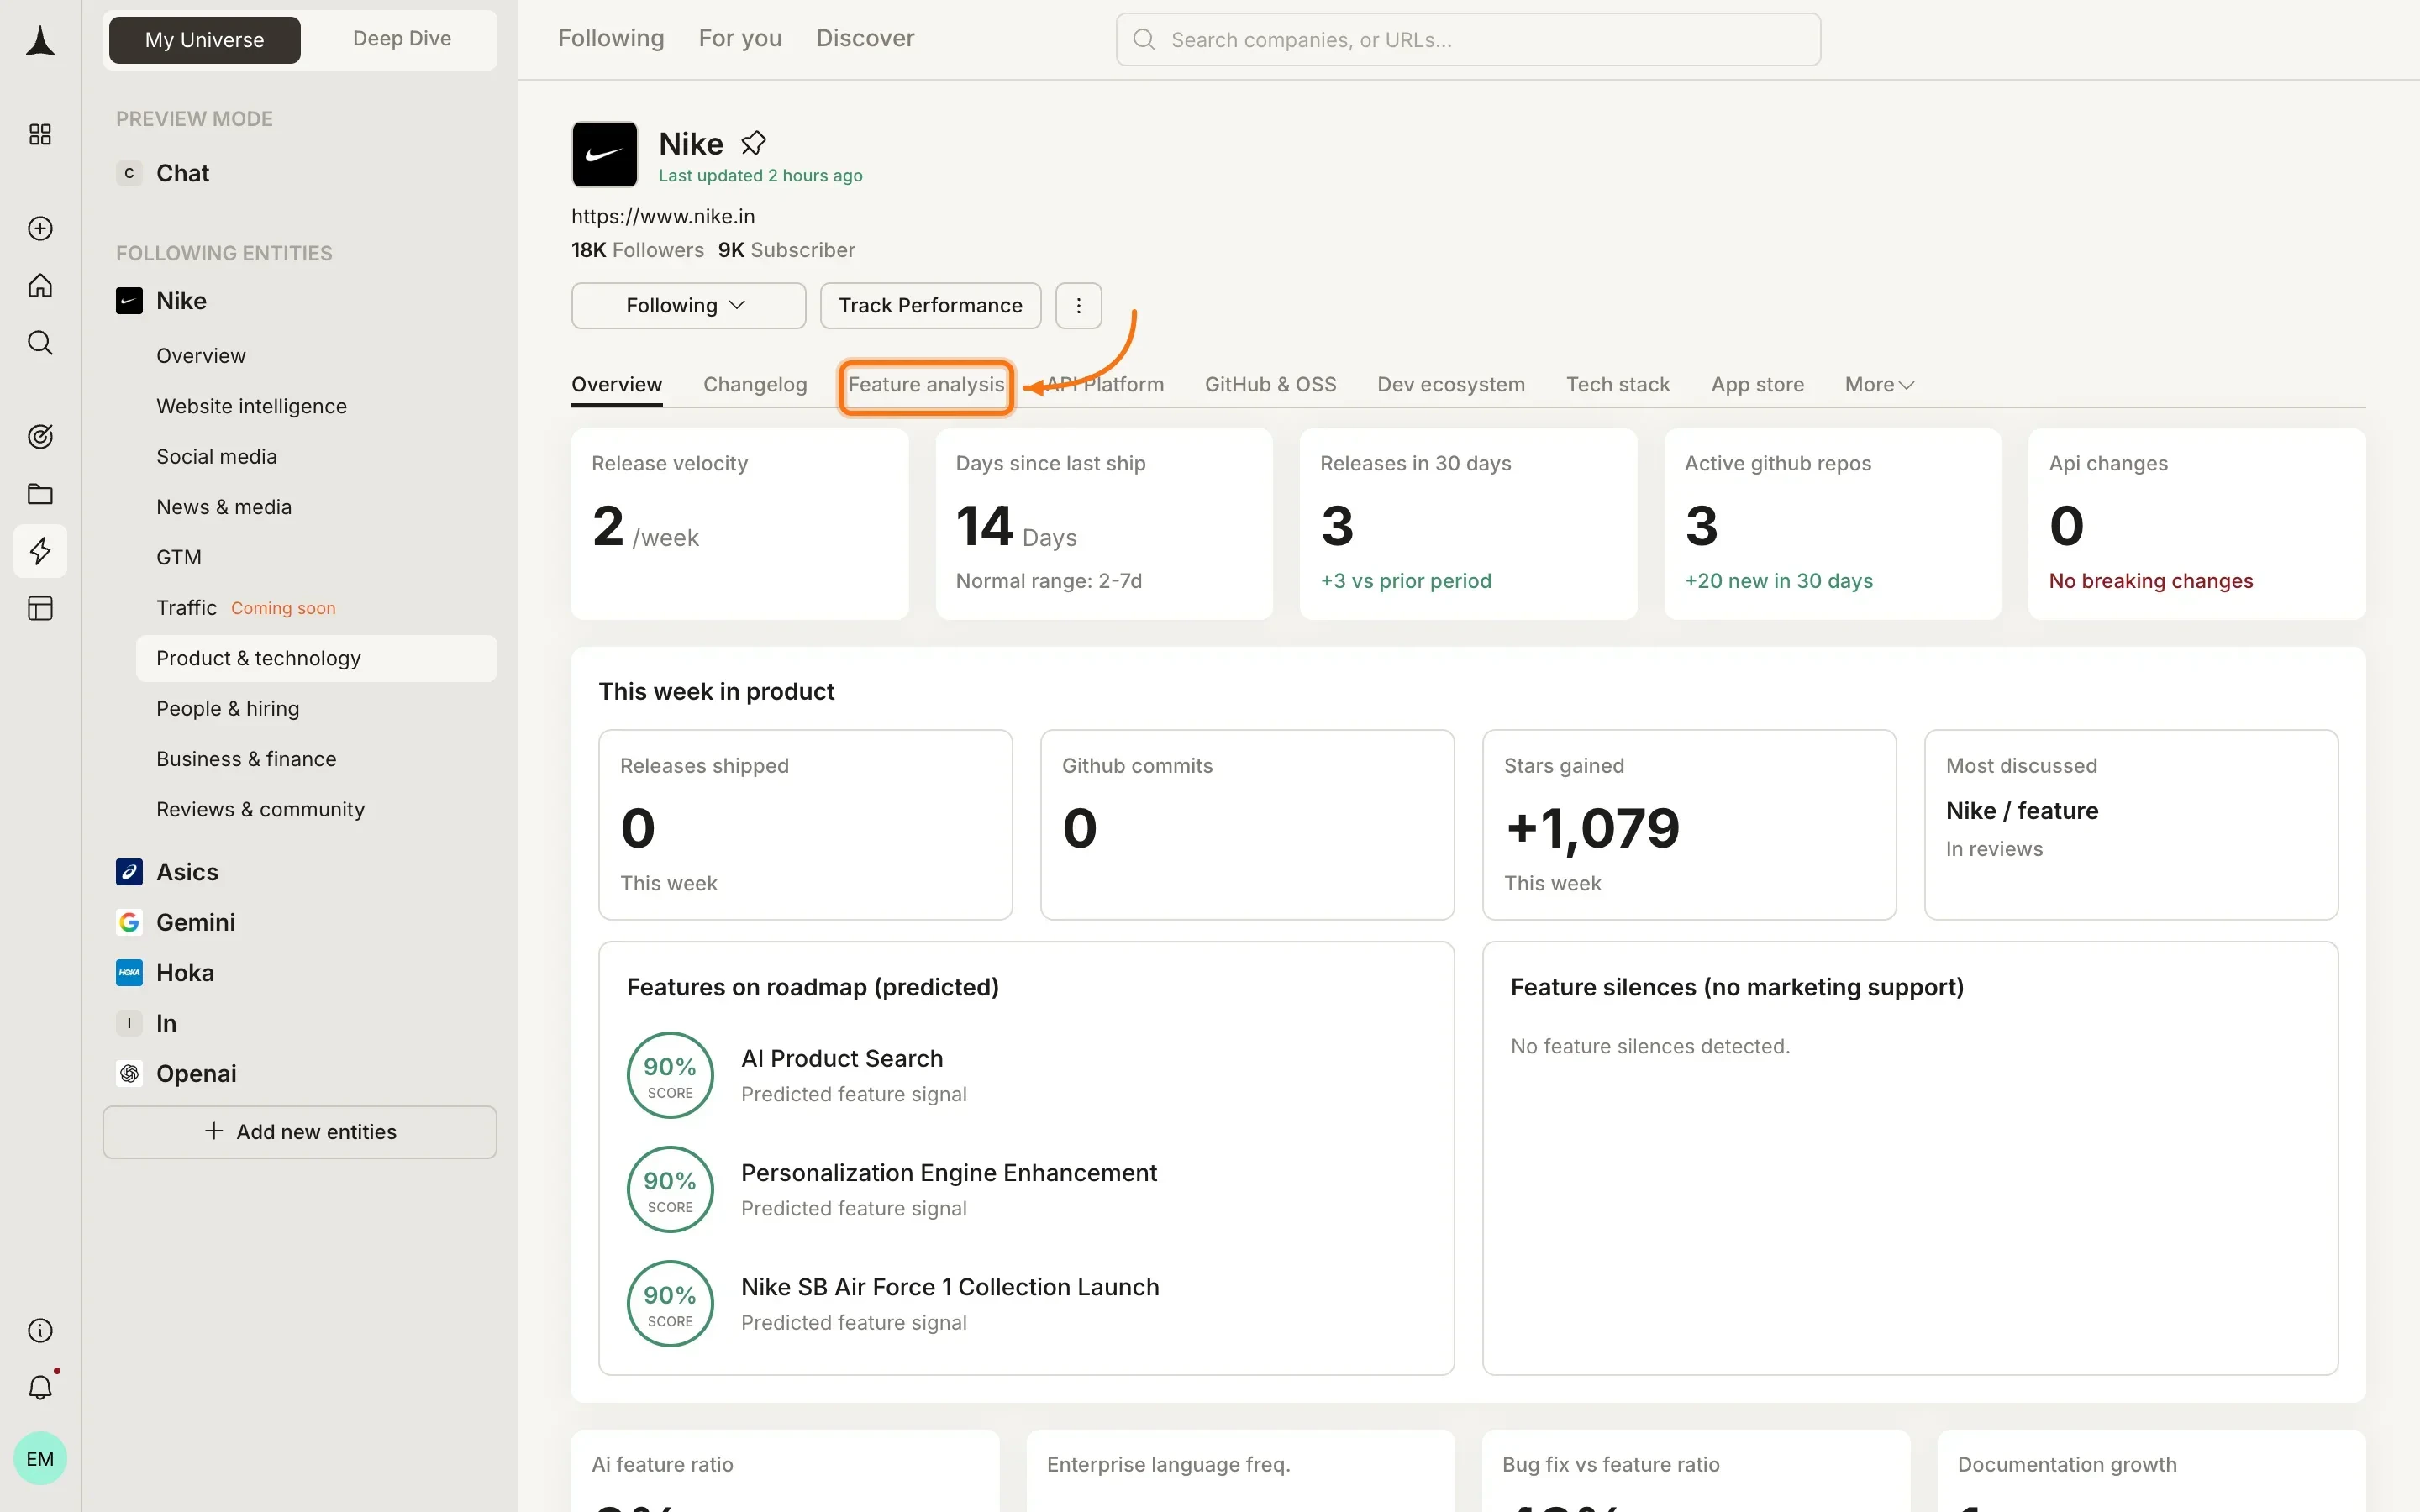Click the app logo at top of sidebar
2420x1512 pixels.
(40, 41)
